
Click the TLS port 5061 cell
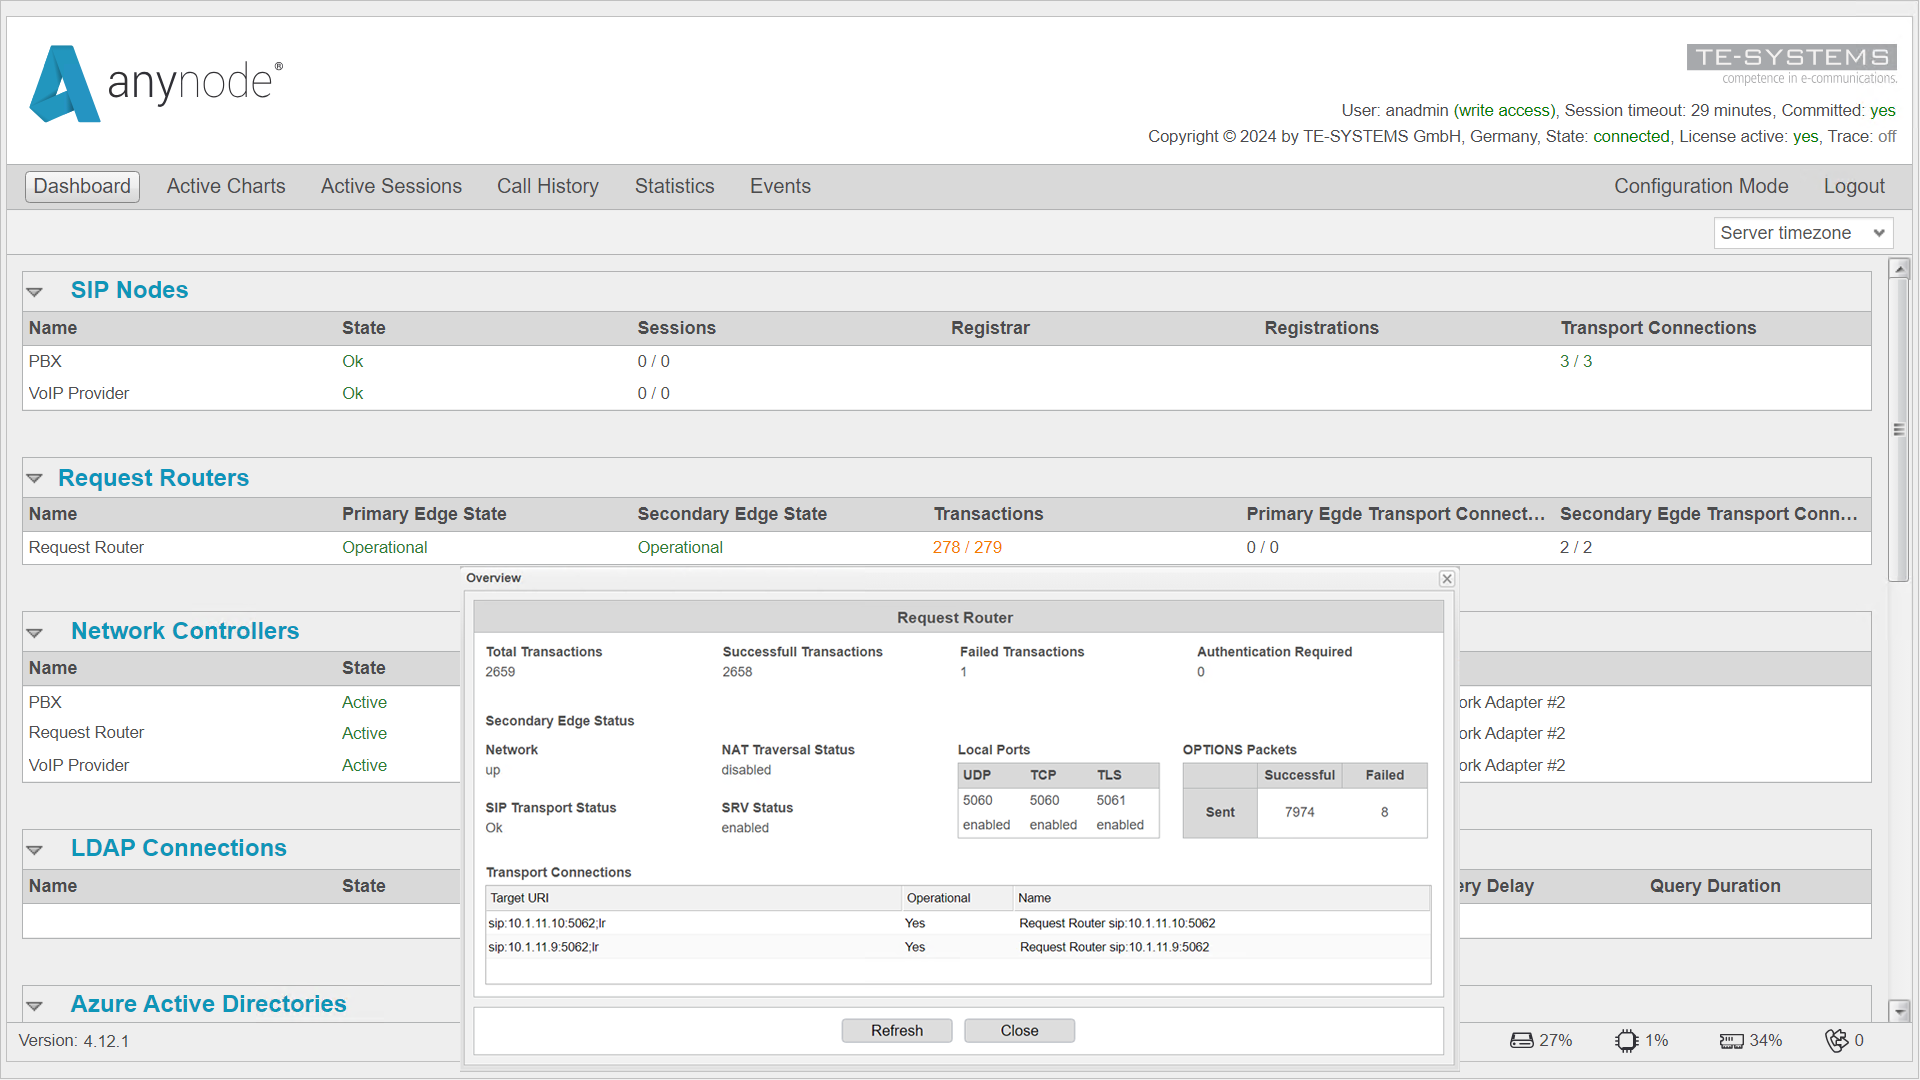click(x=1110, y=801)
